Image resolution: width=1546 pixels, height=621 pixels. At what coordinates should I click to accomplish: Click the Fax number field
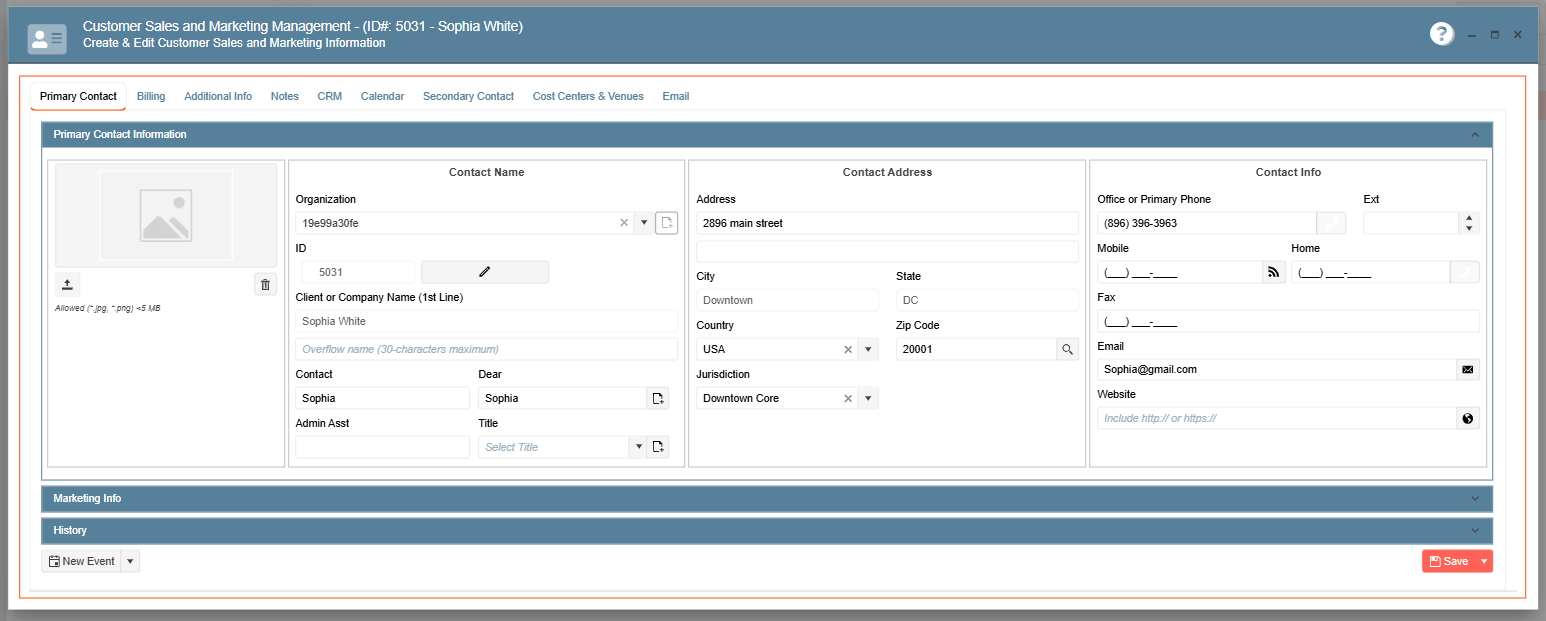point(1288,321)
